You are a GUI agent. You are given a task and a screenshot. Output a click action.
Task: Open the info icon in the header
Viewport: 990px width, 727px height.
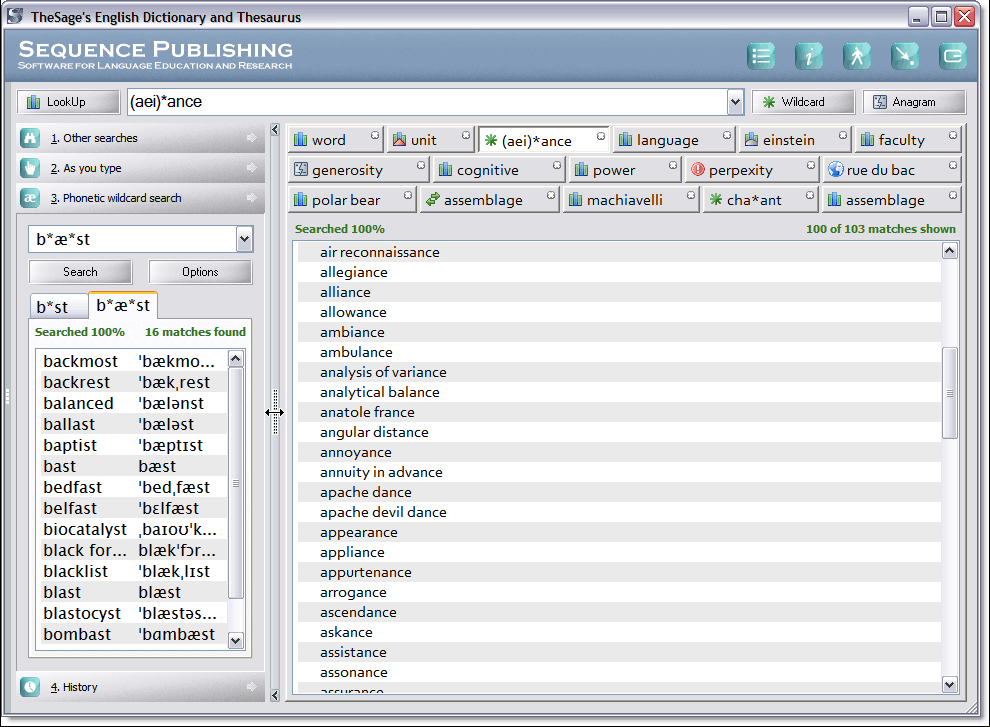click(809, 56)
